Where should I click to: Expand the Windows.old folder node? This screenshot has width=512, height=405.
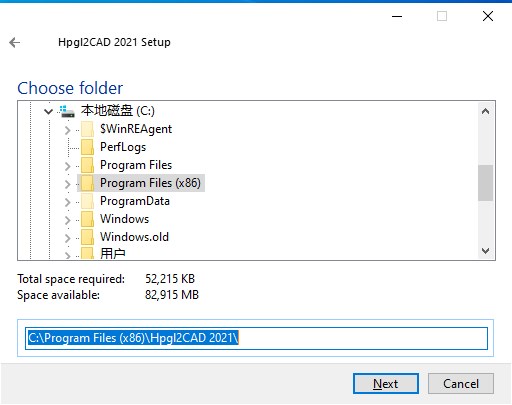[x=68, y=238]
